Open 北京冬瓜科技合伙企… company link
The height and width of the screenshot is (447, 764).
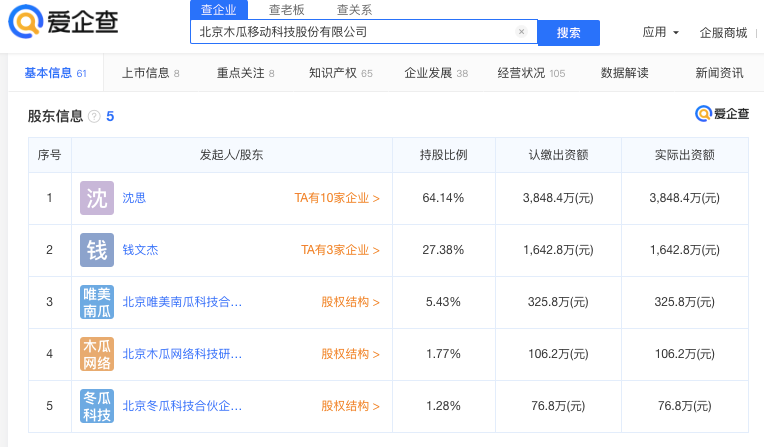click(182, 406)
